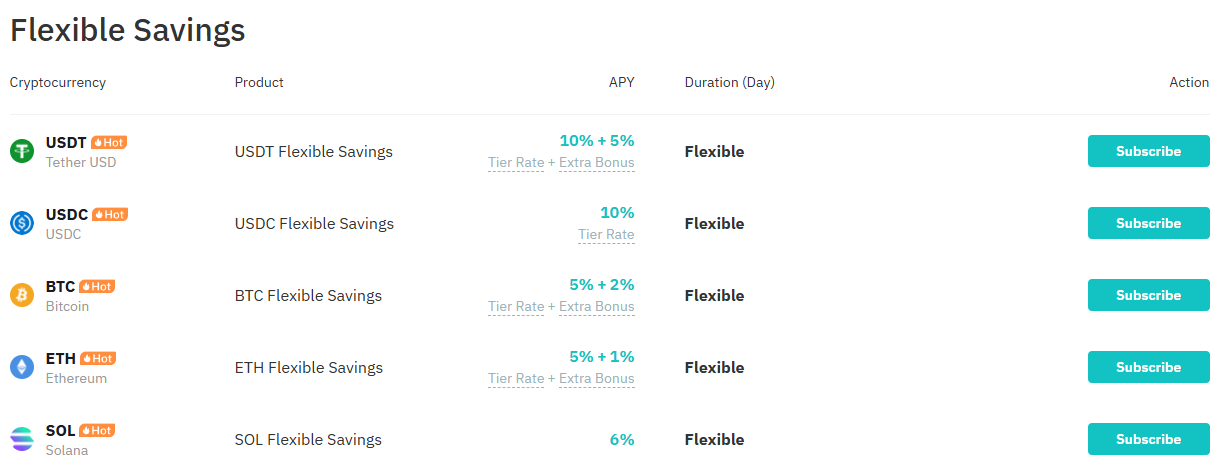
Task: Subscribe to USDC Flexible Savings
Action: click(1149, 223)
